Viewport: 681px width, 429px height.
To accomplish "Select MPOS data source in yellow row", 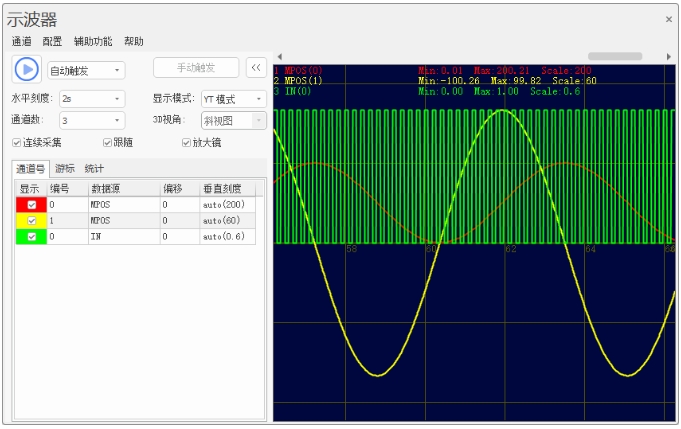I will pos(124,221).
